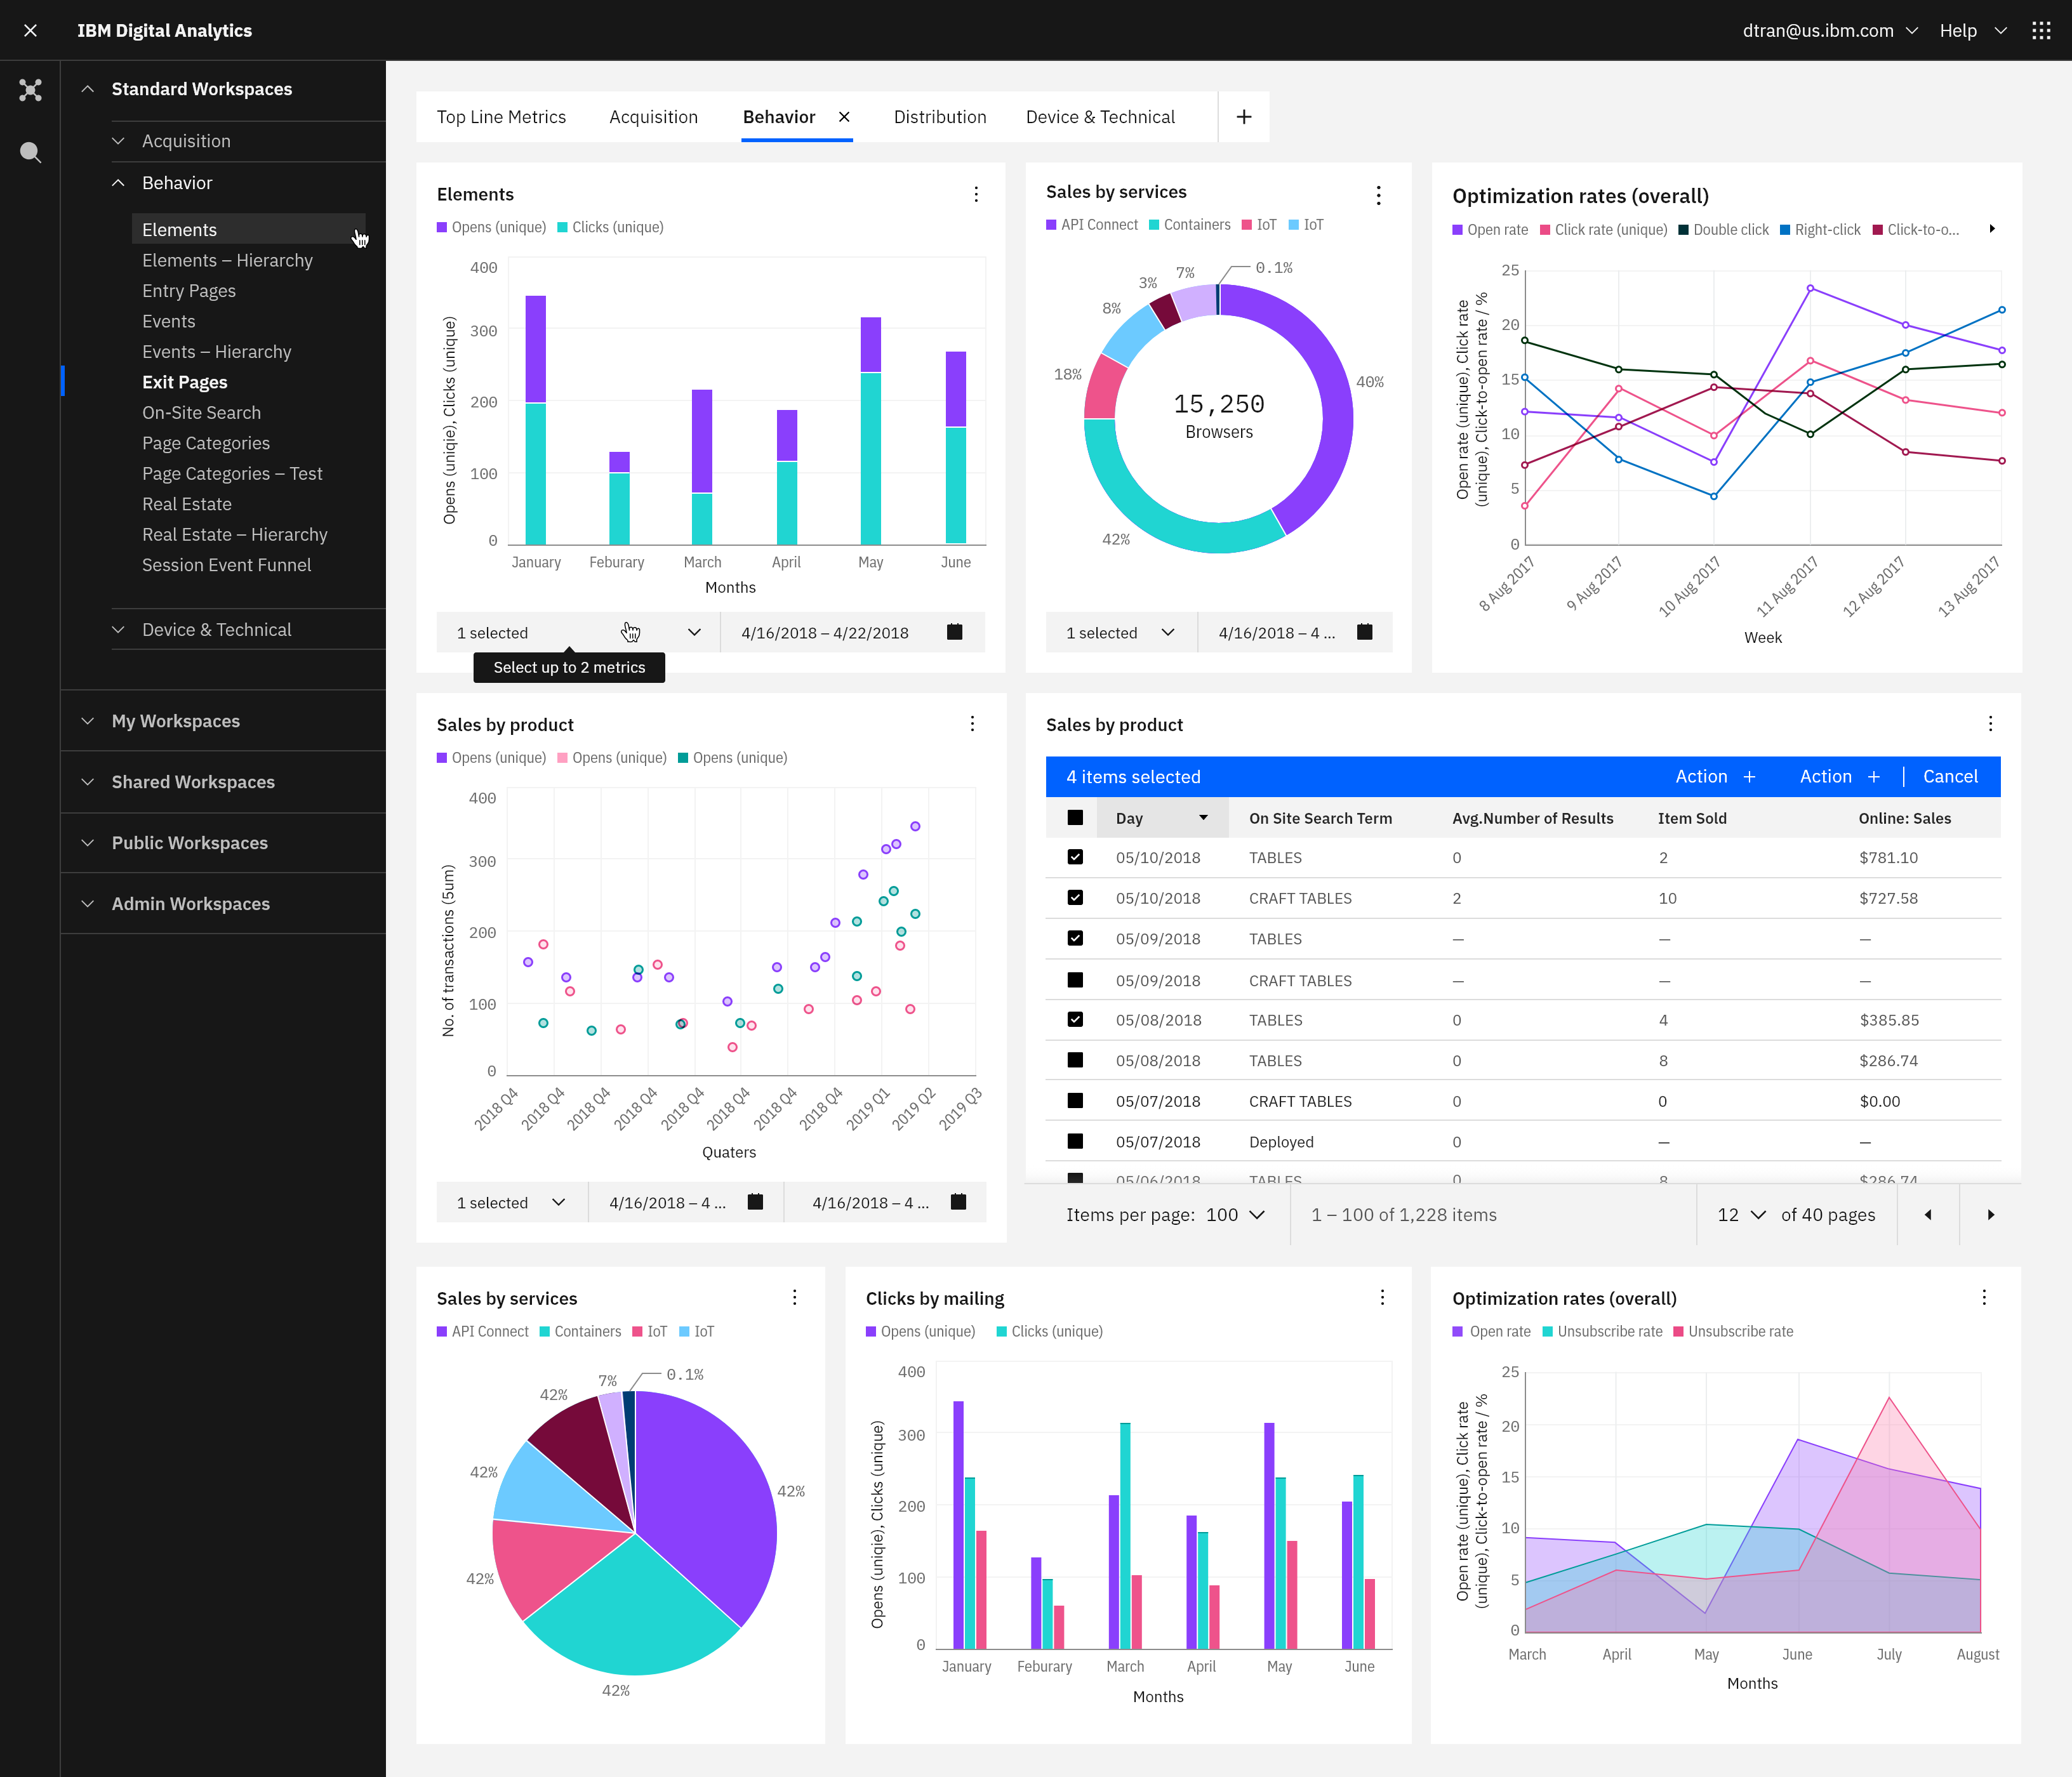Viewport: 2072px width, 1777px height.
Task: Expand Admin Workspaces section
Action: (88, 904)
